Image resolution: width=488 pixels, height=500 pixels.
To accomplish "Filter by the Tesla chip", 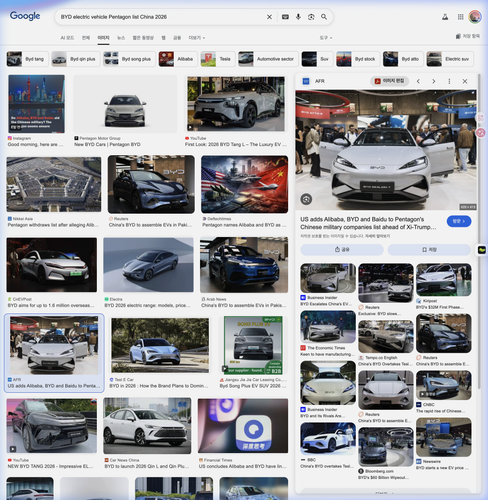I will click(218, 59).
